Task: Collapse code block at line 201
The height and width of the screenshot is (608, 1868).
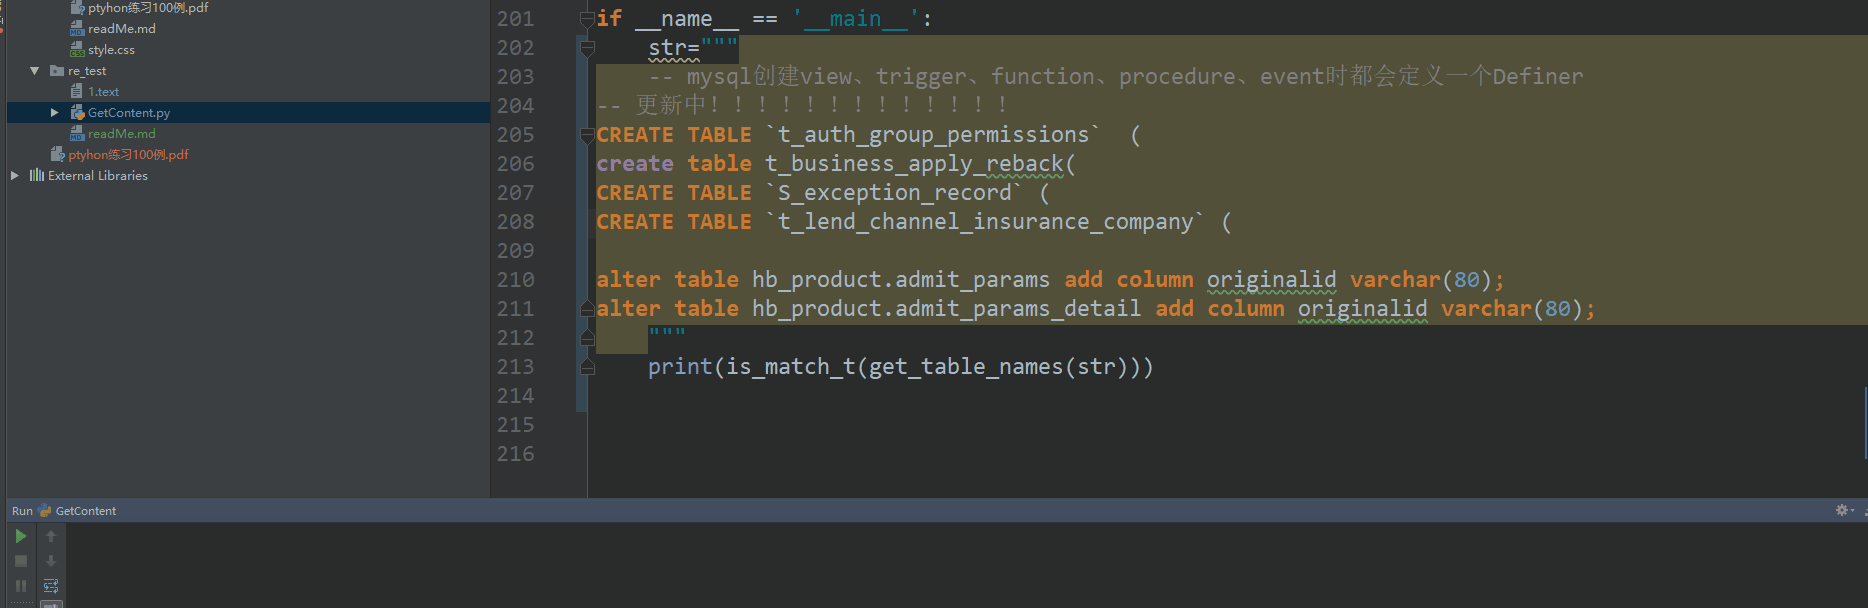Action: pyautogui.click(x=587, y=19)
